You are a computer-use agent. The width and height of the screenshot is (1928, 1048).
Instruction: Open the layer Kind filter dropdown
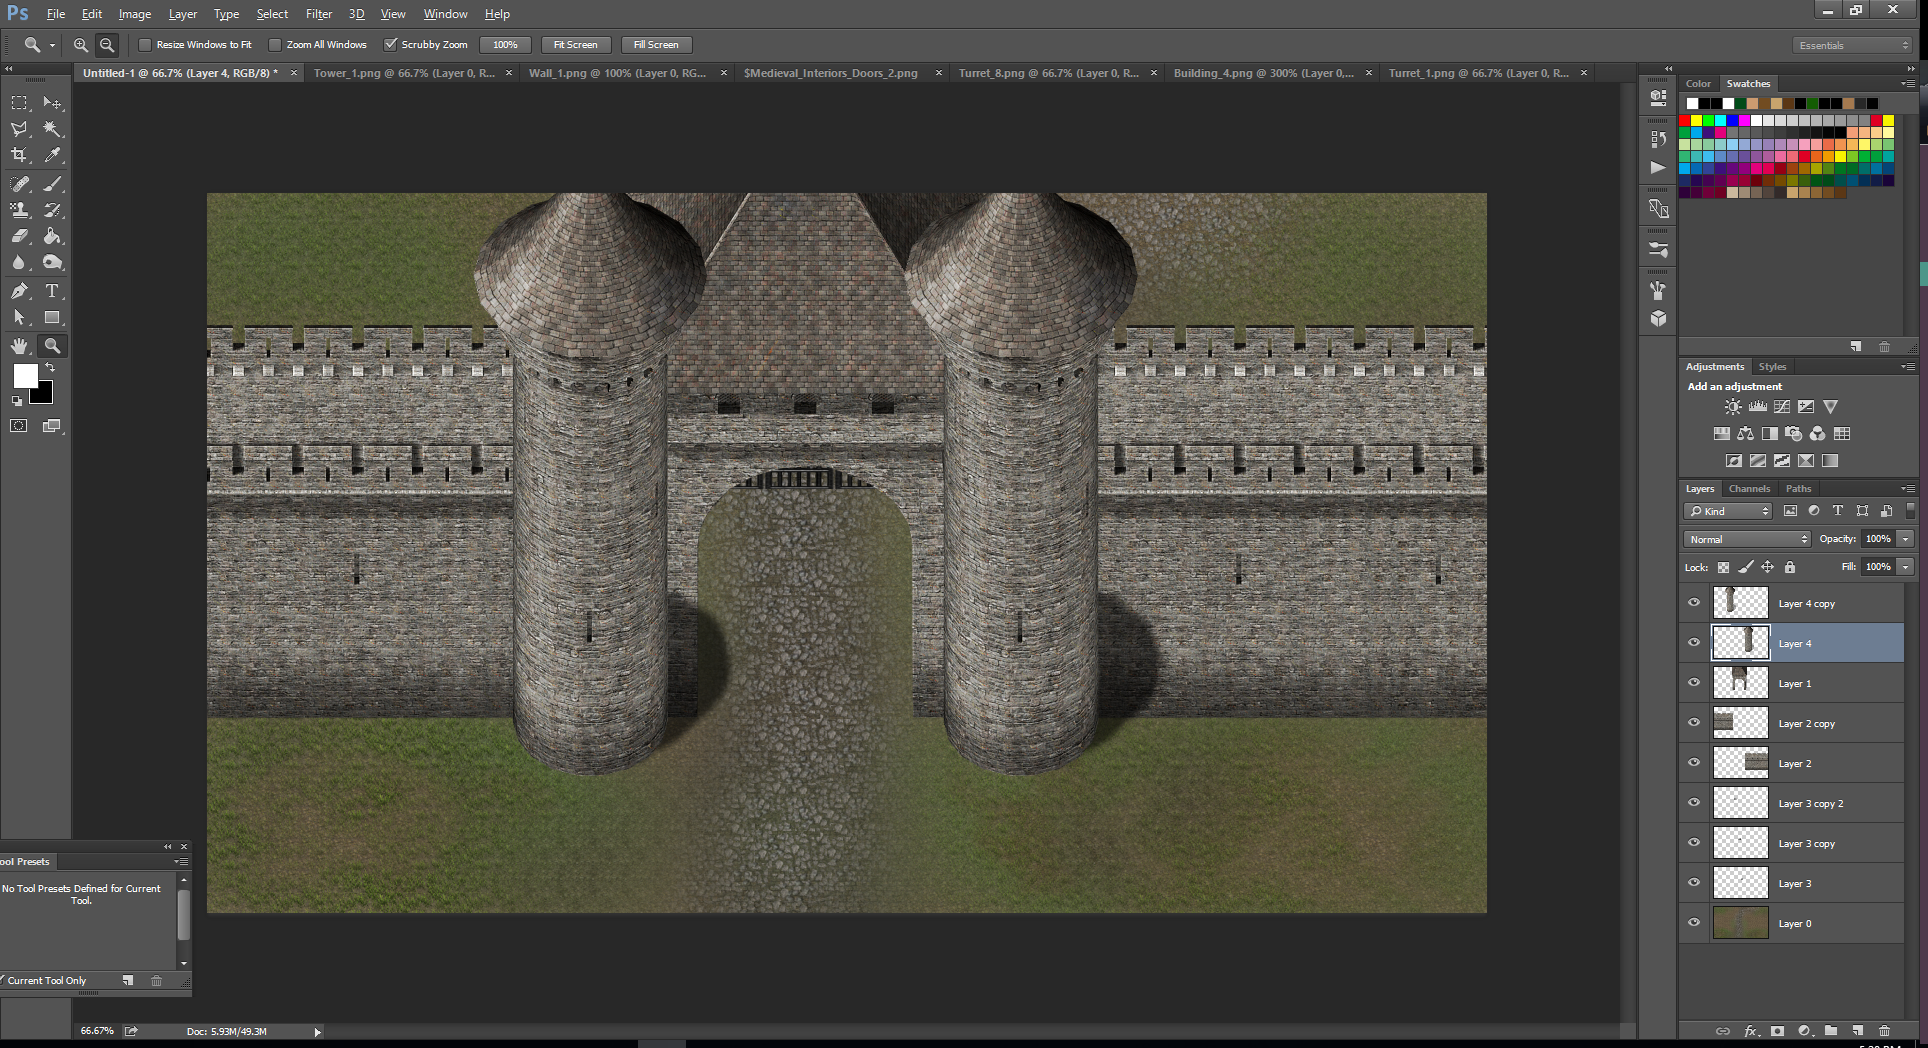[1728, 511]
